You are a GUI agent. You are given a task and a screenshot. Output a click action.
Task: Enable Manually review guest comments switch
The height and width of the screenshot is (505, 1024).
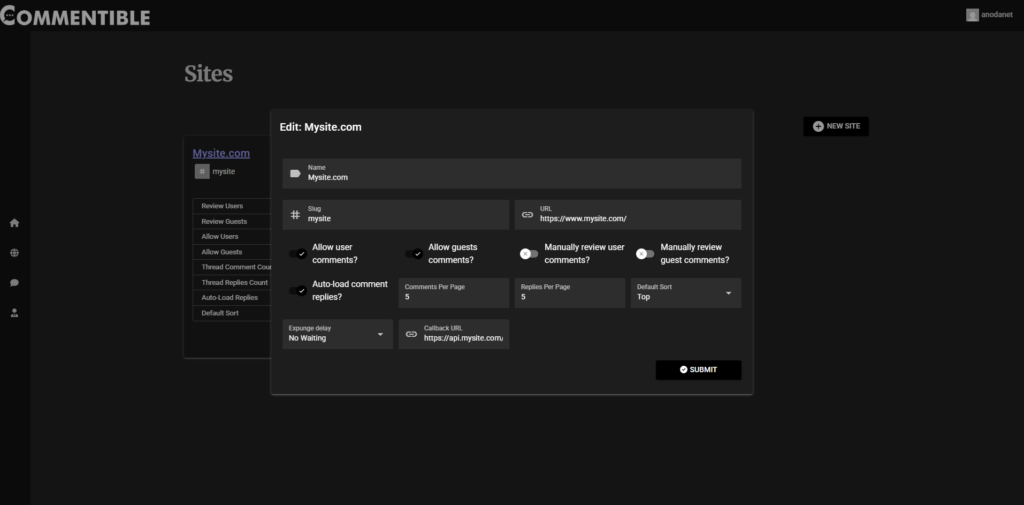(x=645, y=254)
